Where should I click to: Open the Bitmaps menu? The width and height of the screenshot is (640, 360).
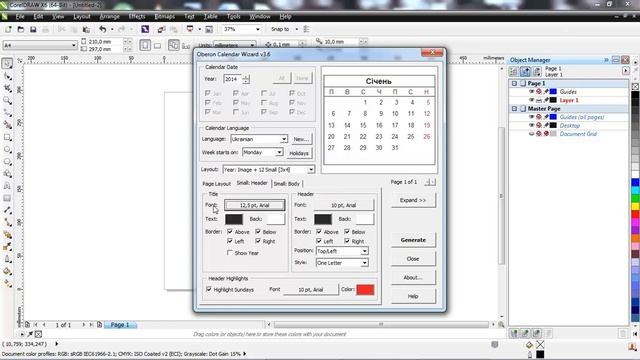click(x=164, y=17)
